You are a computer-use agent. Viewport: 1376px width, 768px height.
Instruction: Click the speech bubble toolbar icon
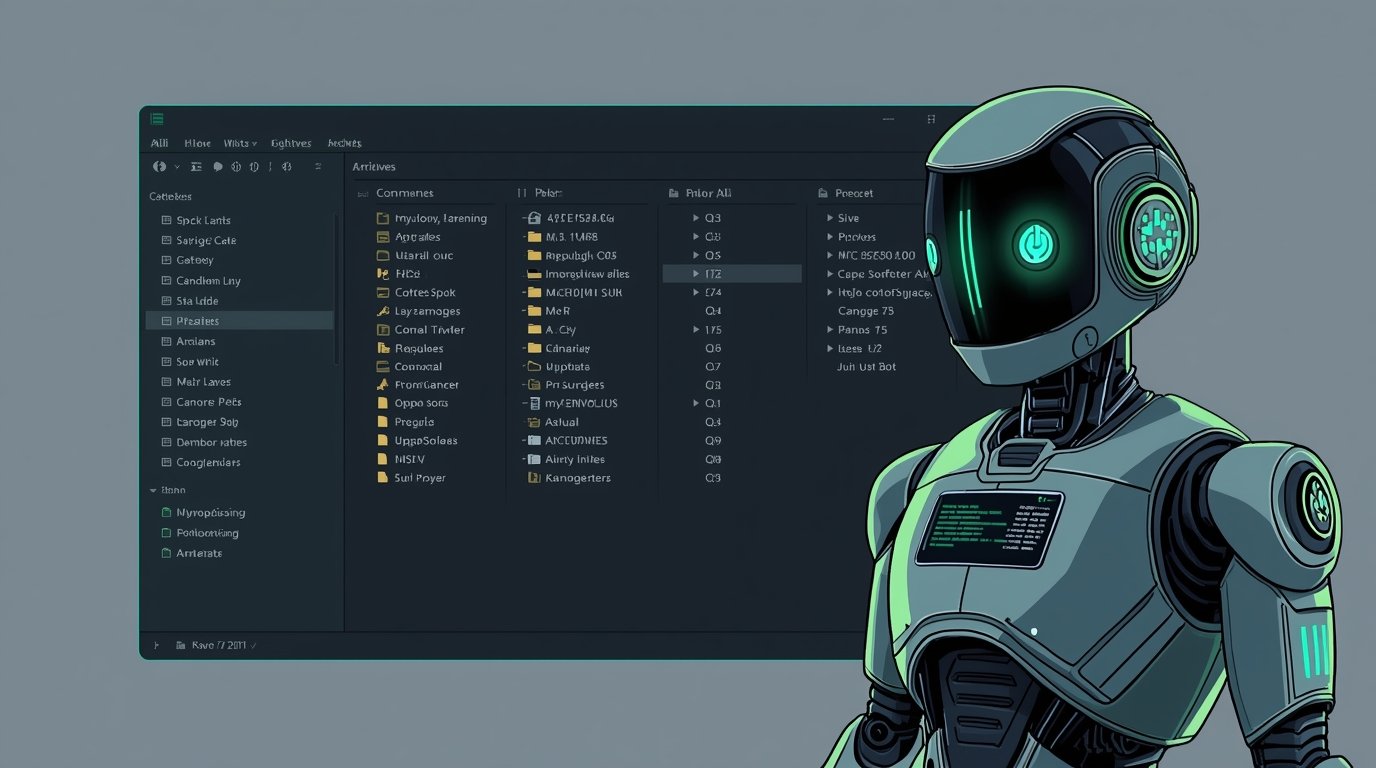tap(218, 167)
